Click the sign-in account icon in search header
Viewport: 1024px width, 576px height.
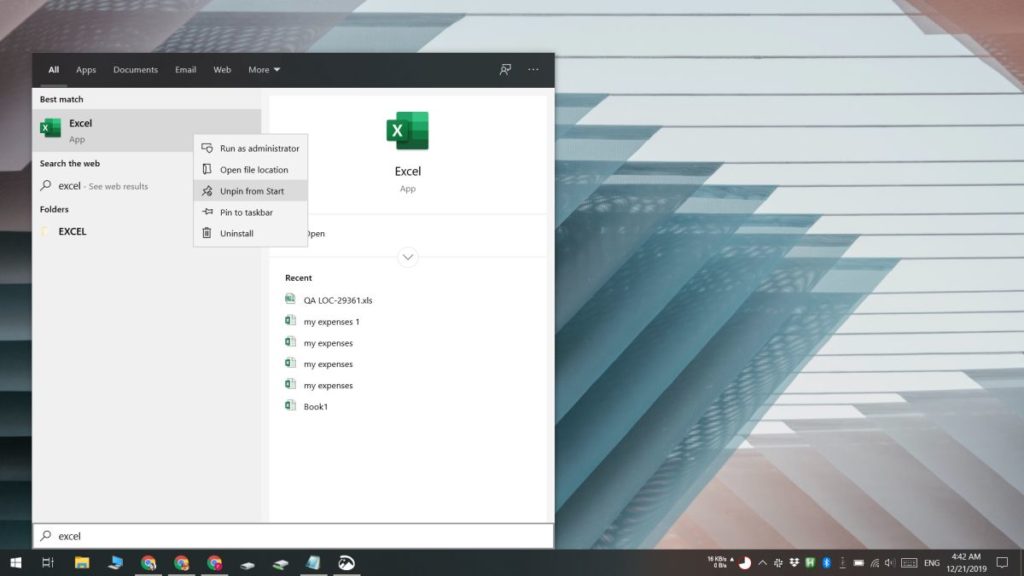504,68
